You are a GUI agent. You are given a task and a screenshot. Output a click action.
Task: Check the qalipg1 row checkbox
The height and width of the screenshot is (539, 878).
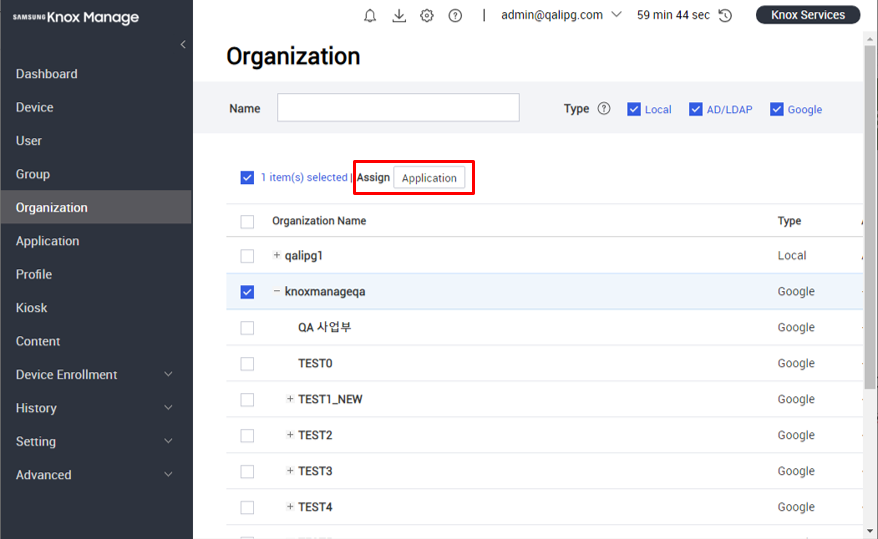click(x=247, y=256)
